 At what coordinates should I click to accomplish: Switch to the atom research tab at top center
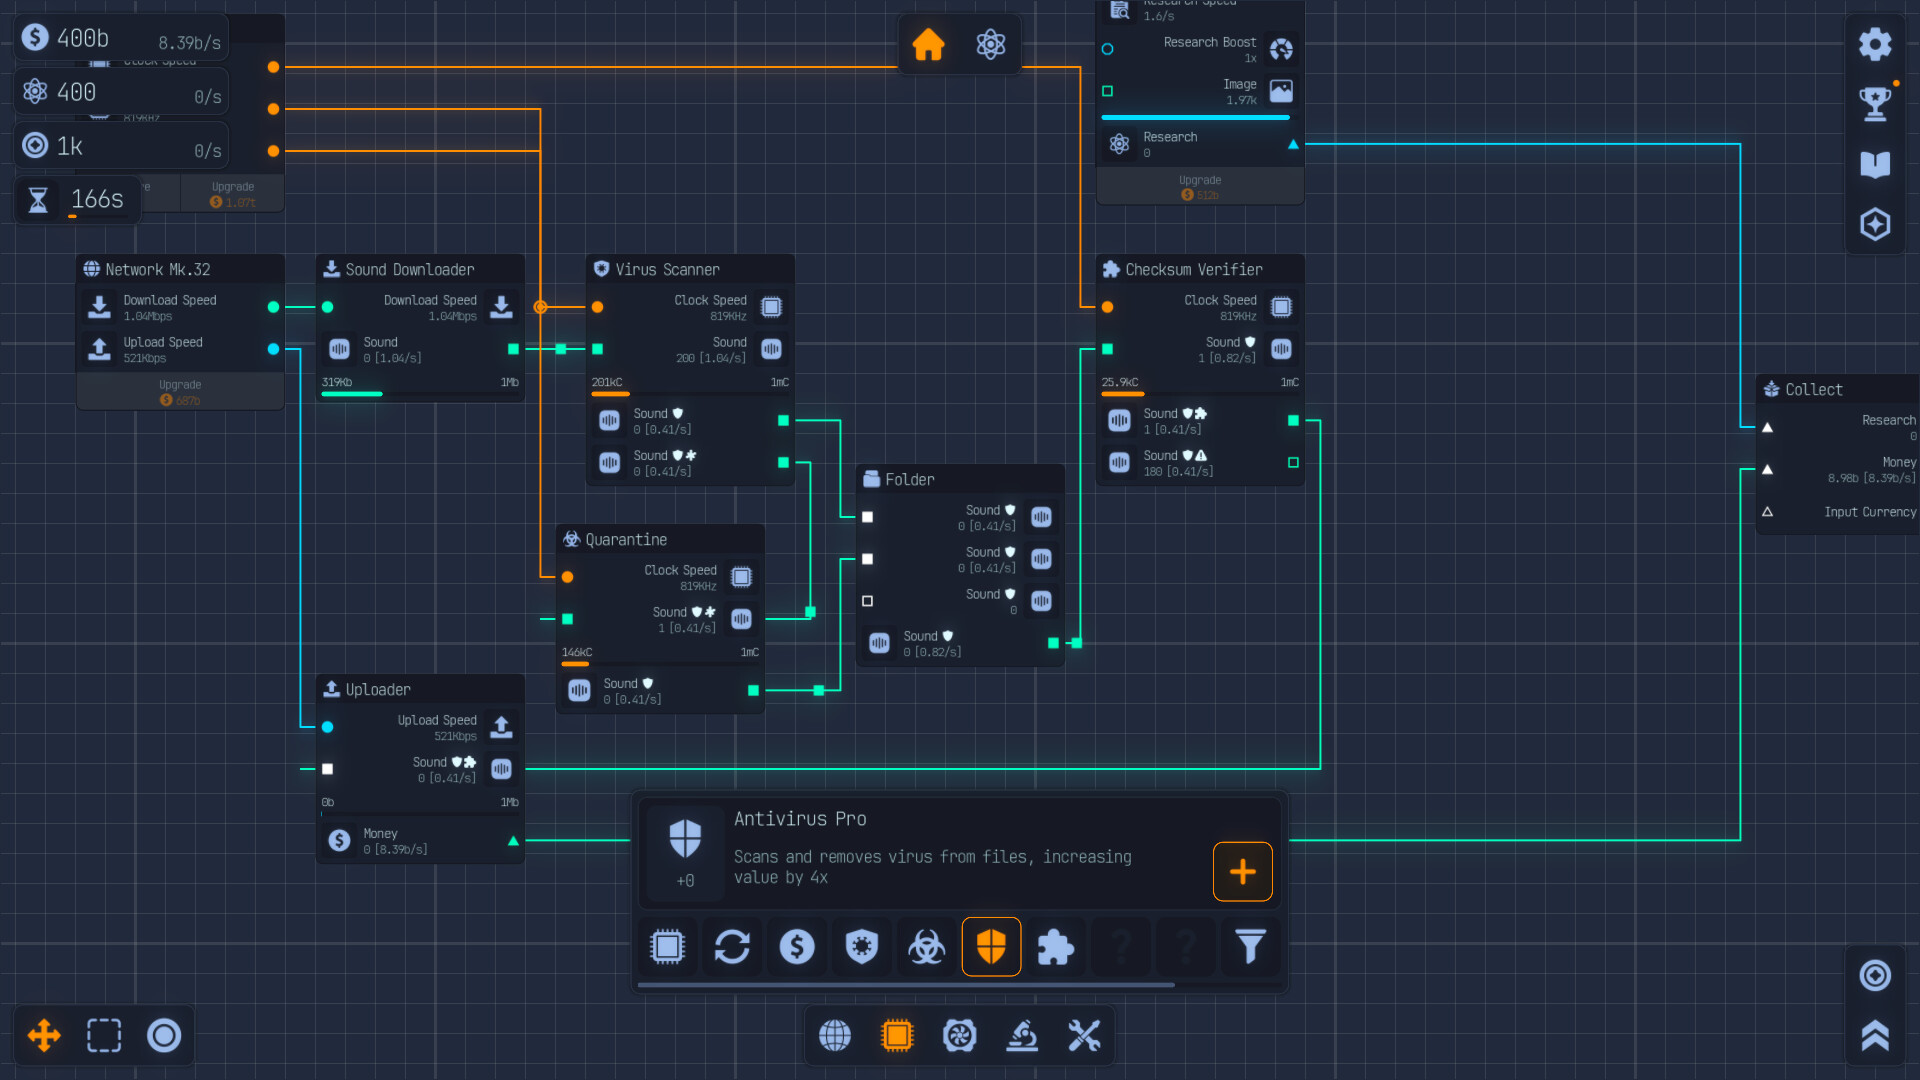pos(991,44)
